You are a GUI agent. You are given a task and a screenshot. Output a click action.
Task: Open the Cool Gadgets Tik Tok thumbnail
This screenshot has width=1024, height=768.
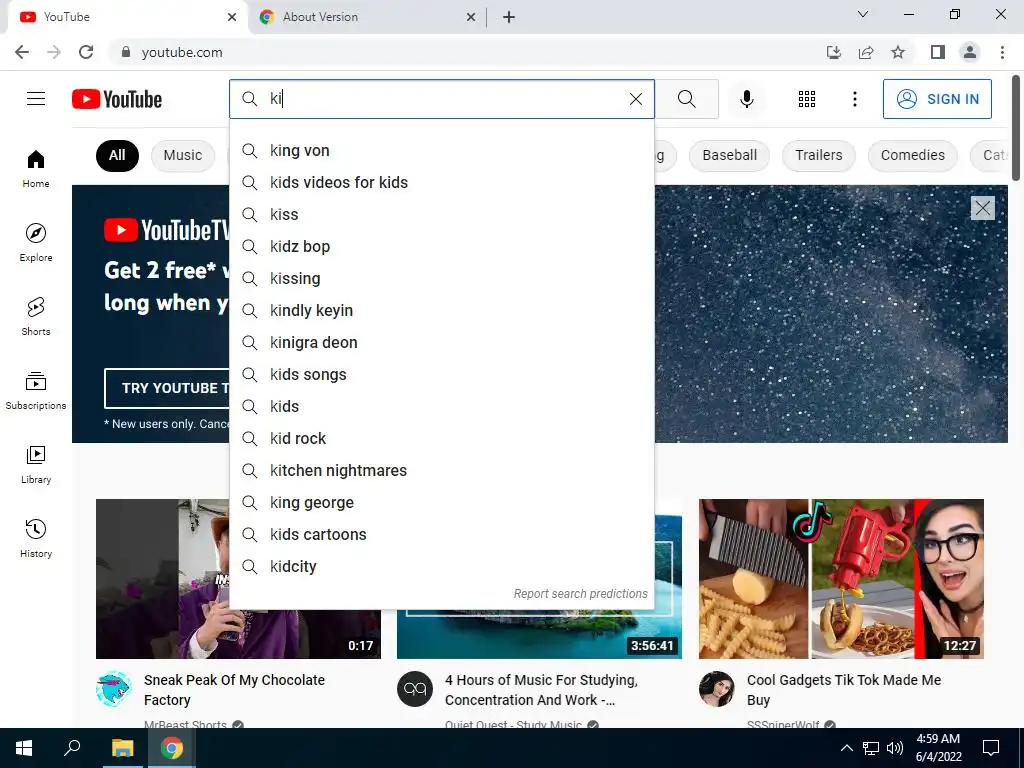(x=841, y=579)
